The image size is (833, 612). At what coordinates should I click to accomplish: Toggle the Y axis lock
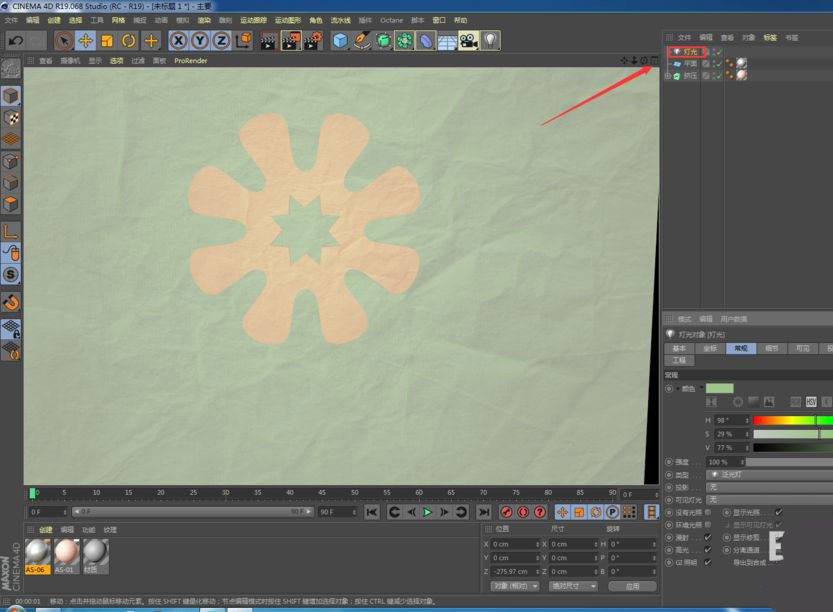pos(200,40)
